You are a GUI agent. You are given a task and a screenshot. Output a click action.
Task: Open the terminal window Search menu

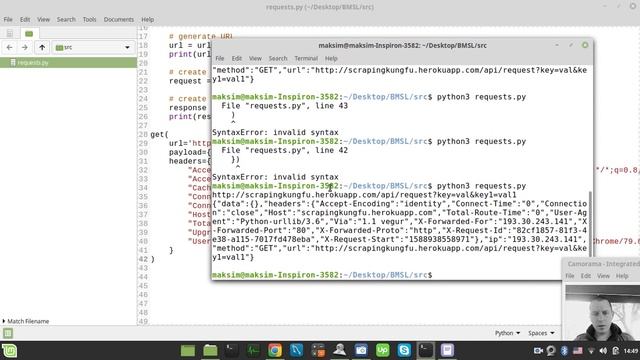pyautogui.click(x=278, y=58)
